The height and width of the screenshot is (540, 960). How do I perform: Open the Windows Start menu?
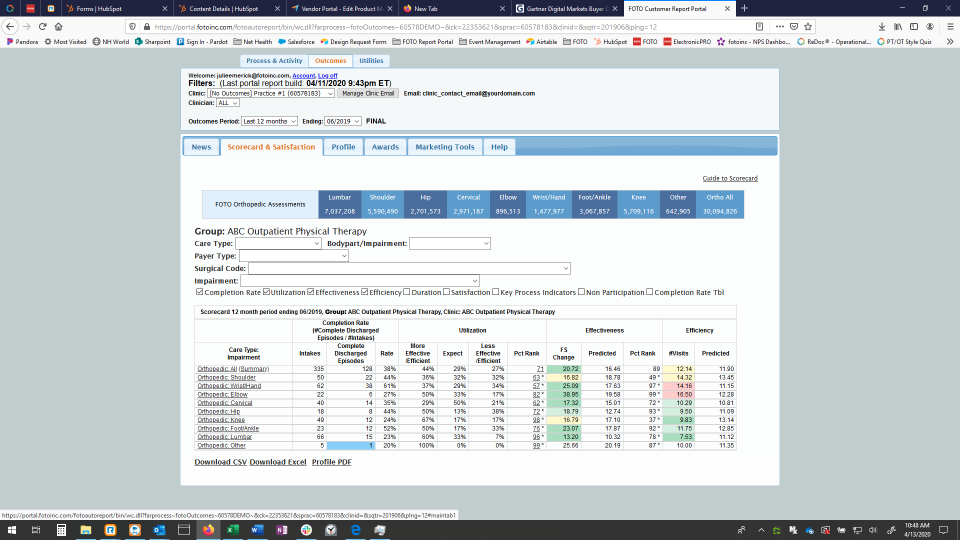[x=12, y=530]
